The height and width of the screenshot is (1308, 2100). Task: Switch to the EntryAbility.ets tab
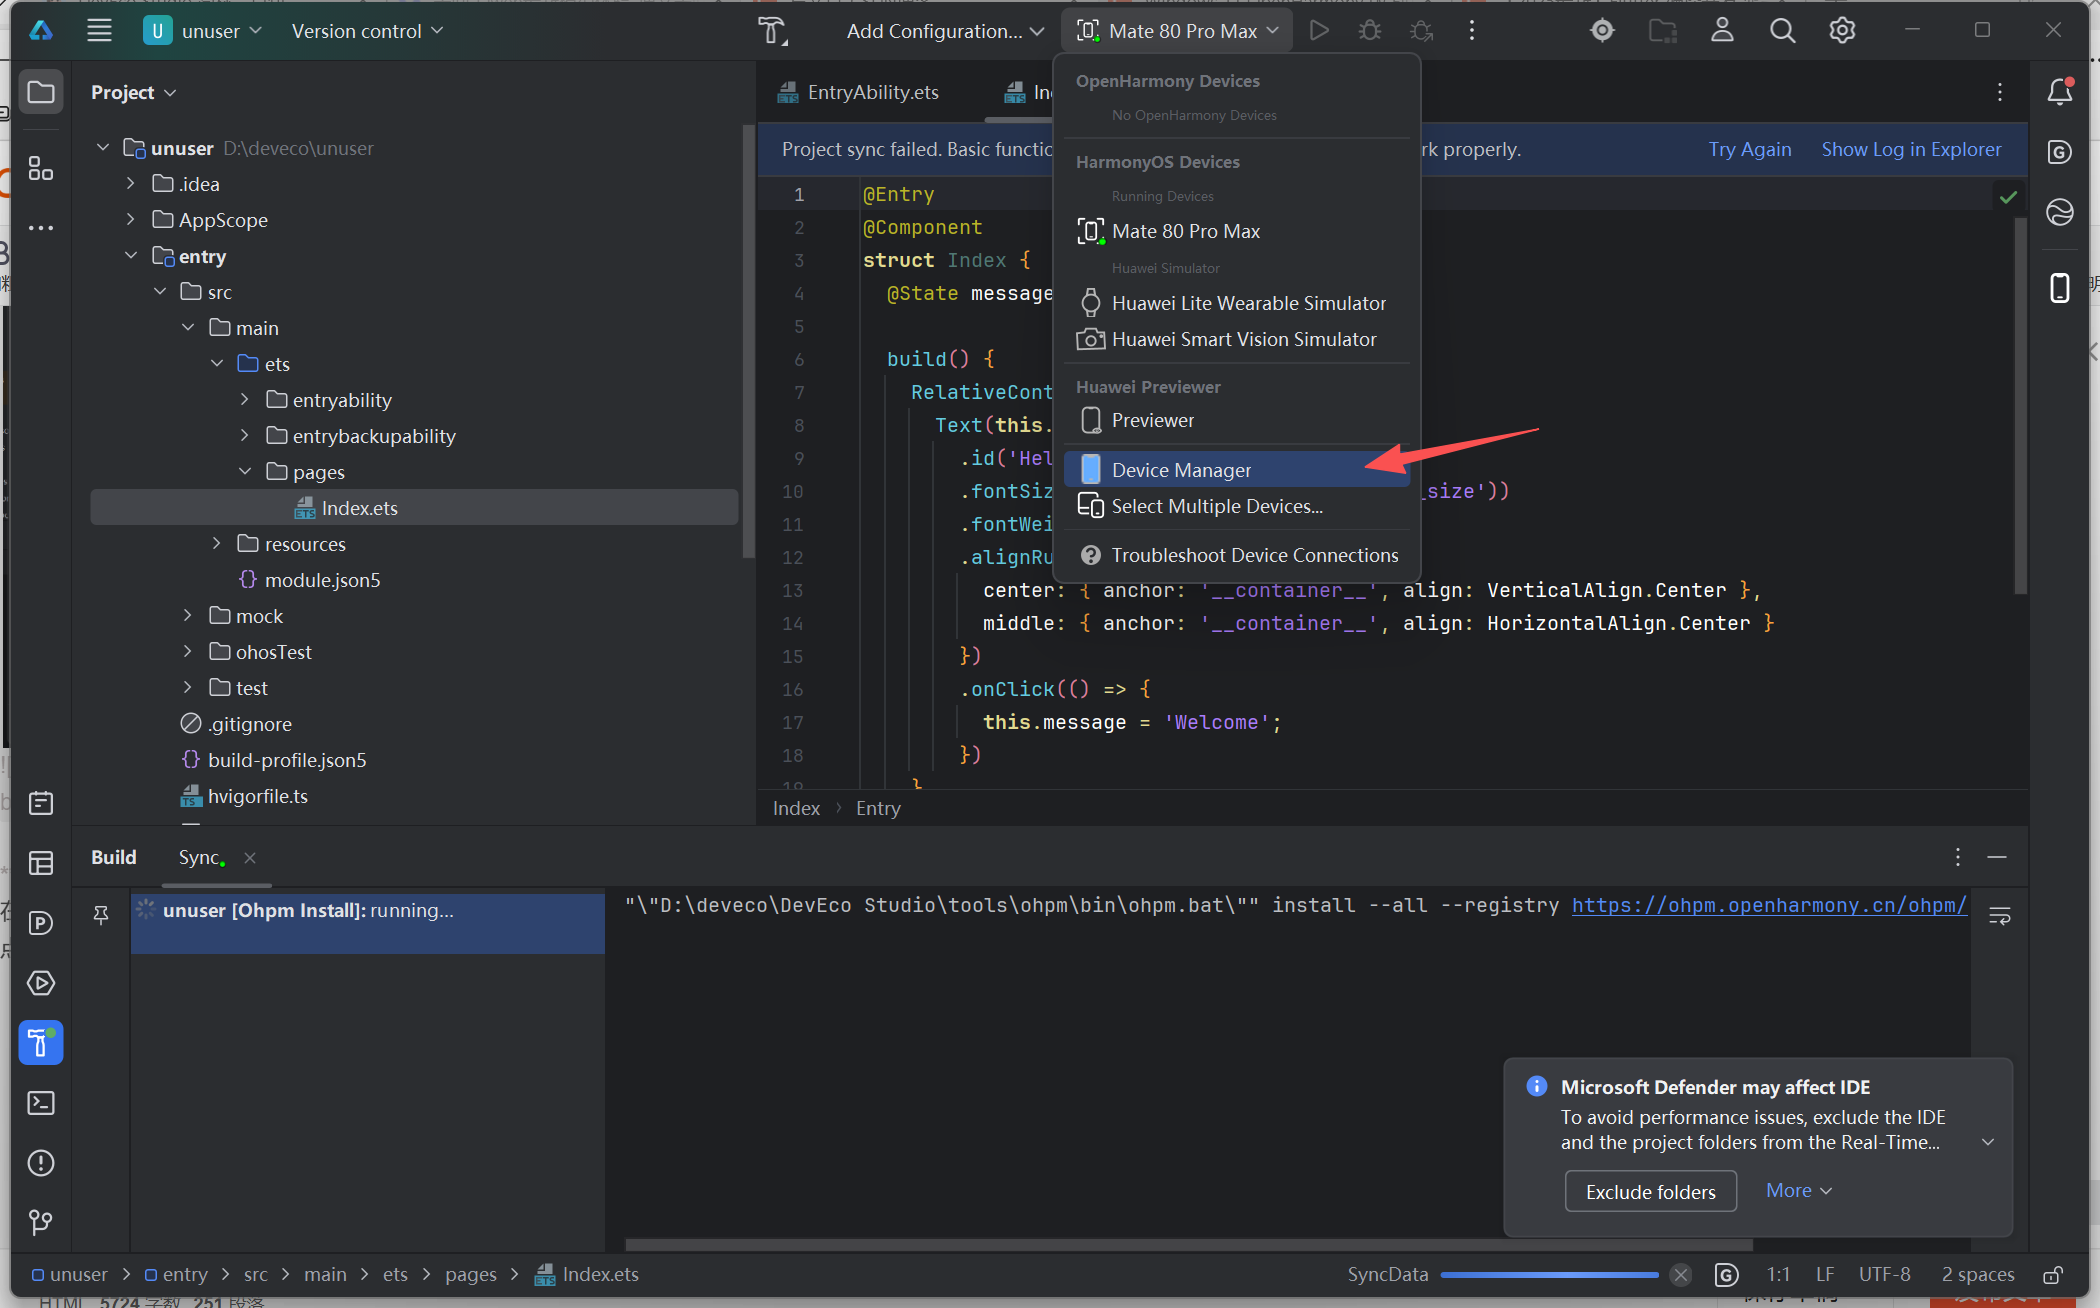(872, 93)
